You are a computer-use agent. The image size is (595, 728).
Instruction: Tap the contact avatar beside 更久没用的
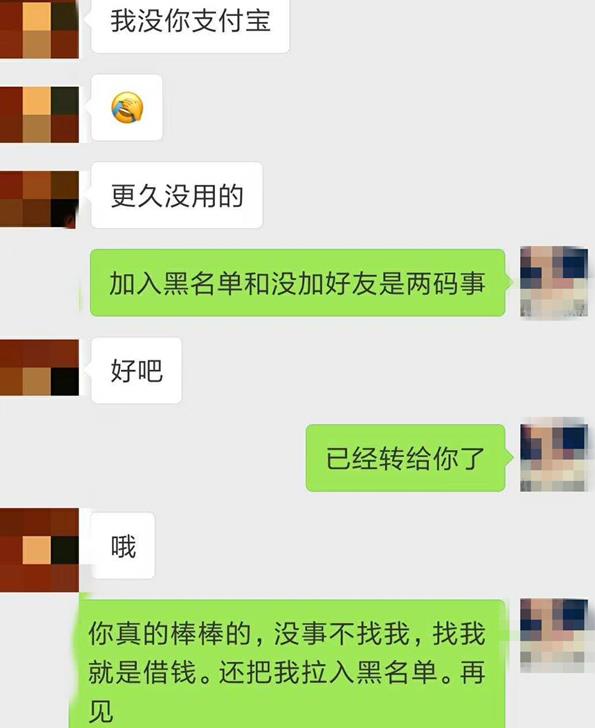click(x=39, y=200)
